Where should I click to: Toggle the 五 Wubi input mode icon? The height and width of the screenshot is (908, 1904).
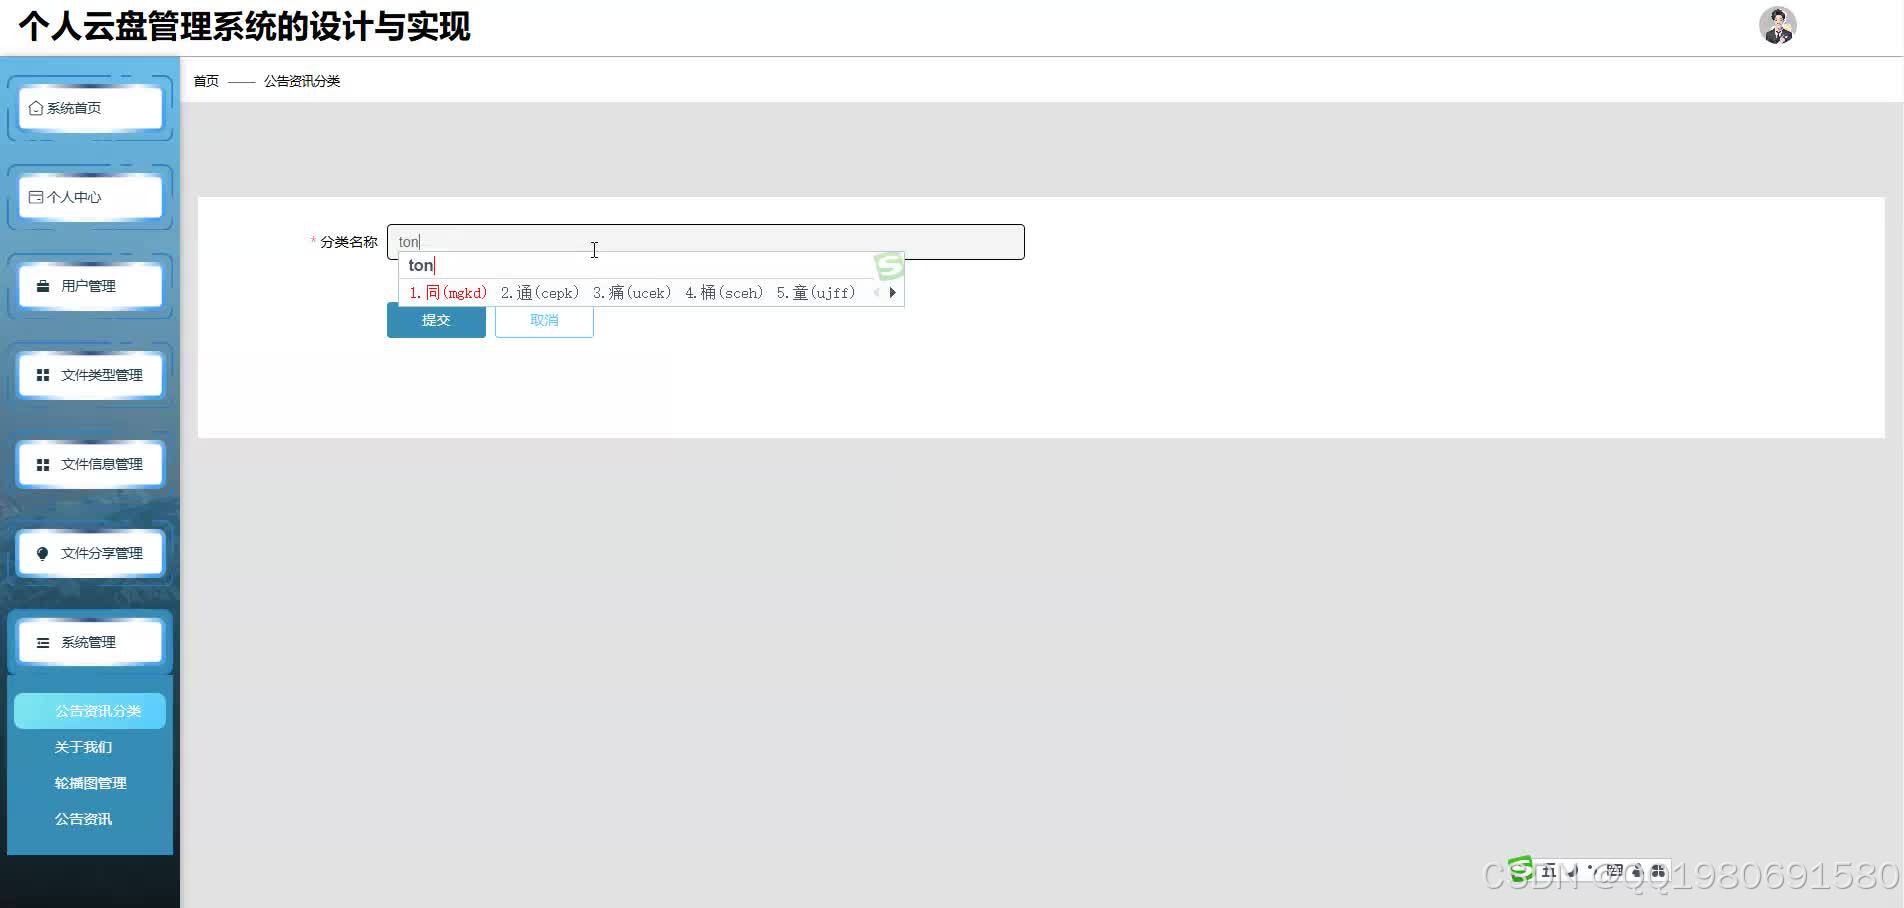tap(1548, 871)
